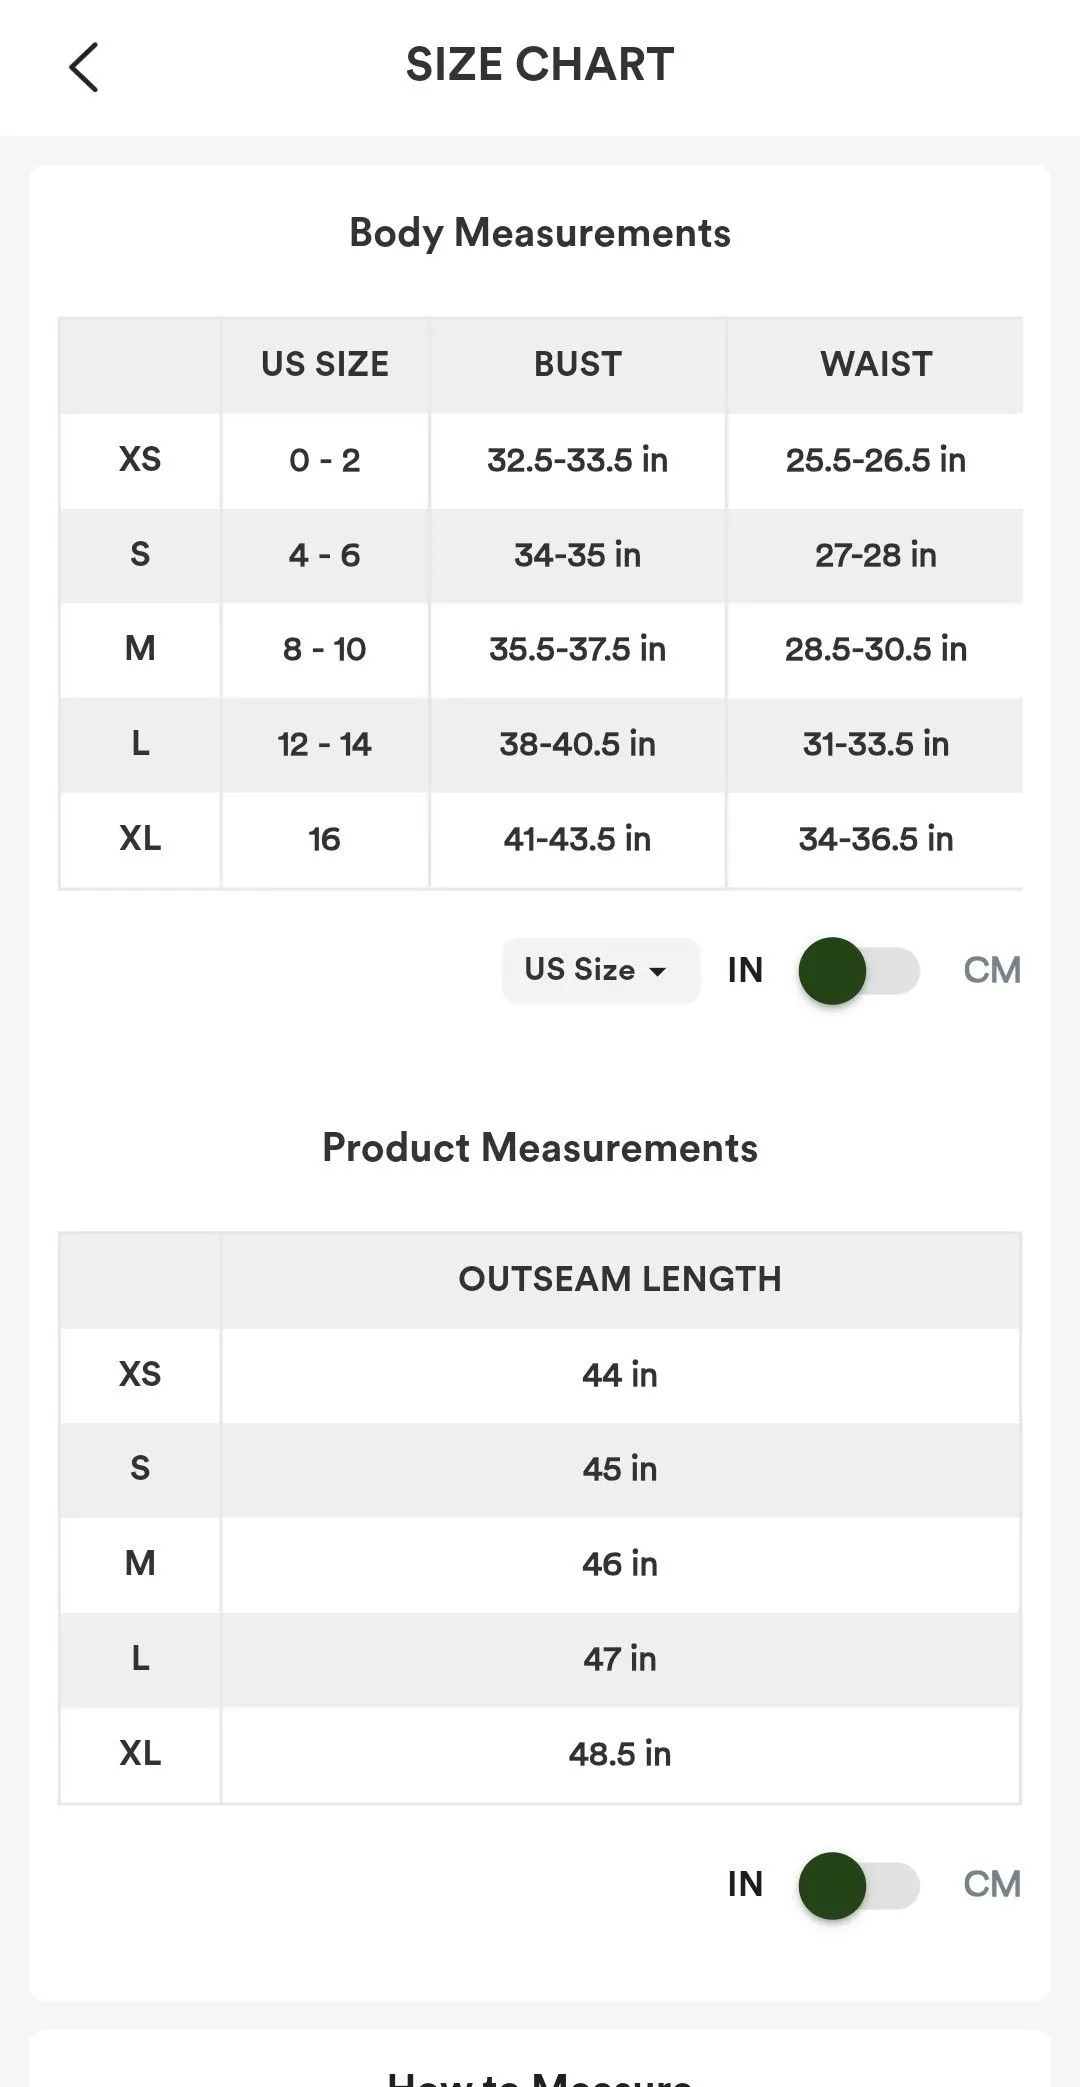1080x2087 pixels.
Task: Click the US Size dropdown caret
Action: point(657,971)
